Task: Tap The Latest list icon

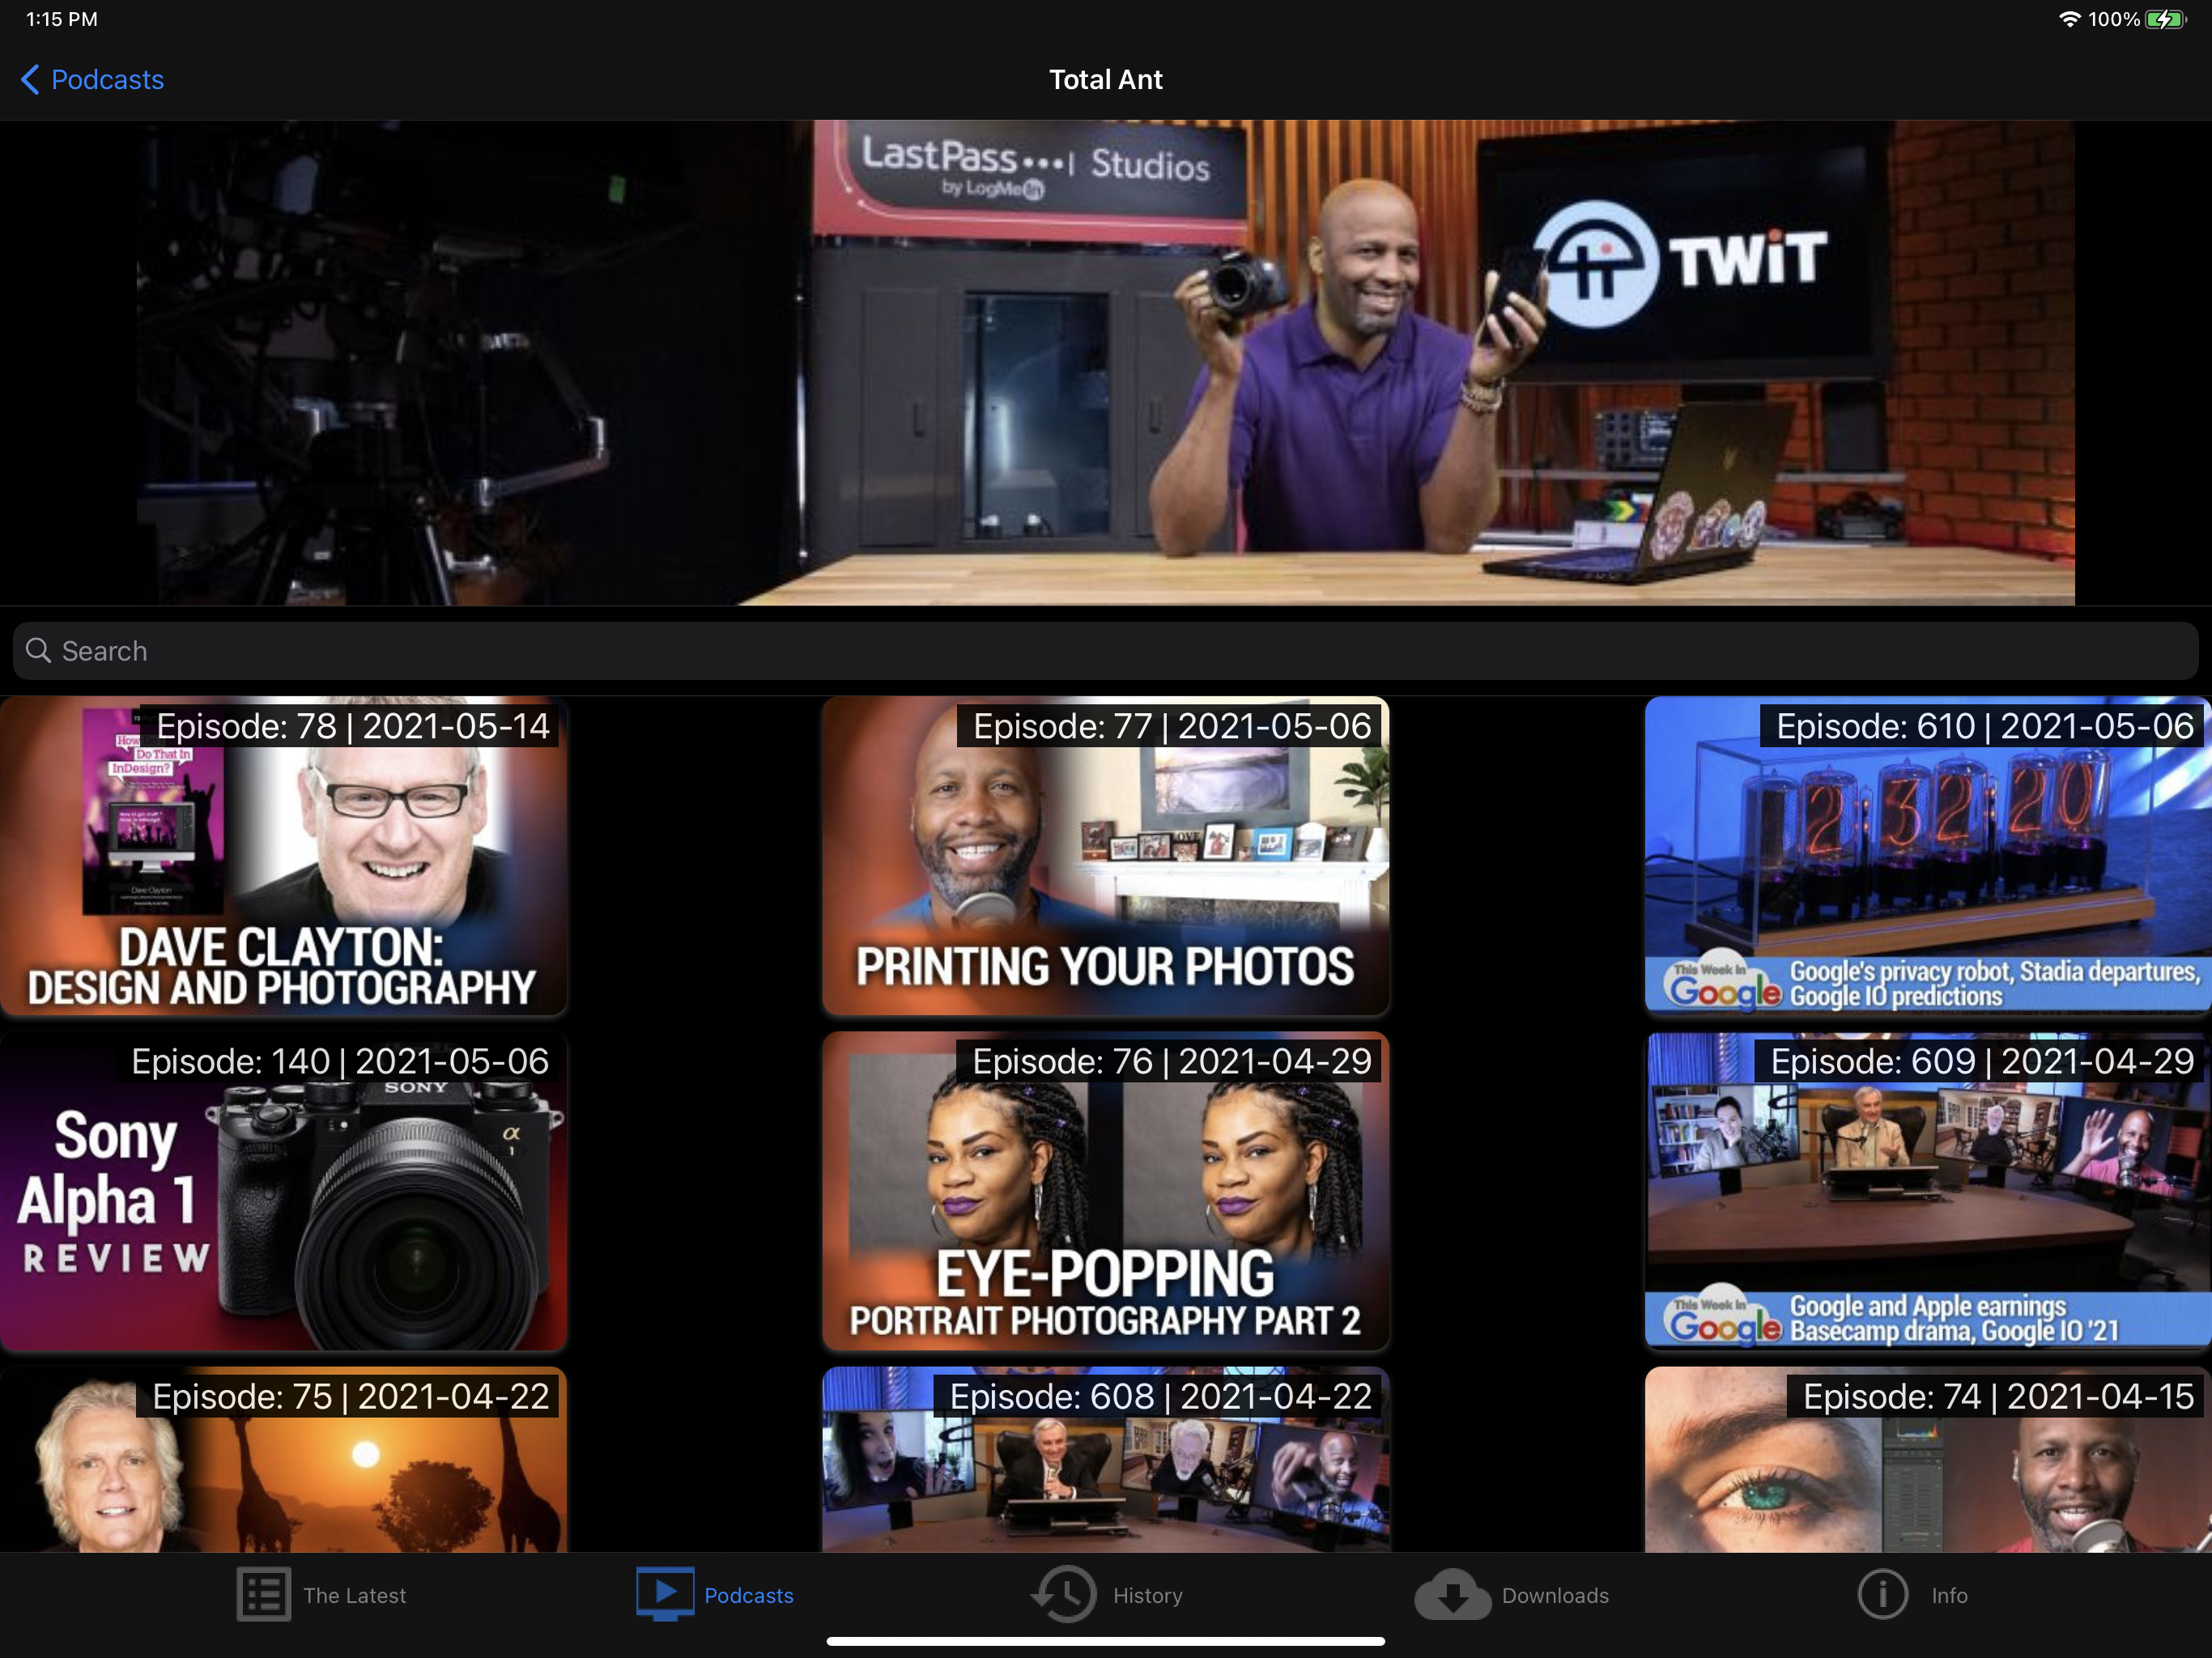Action: coord(264,1594)
